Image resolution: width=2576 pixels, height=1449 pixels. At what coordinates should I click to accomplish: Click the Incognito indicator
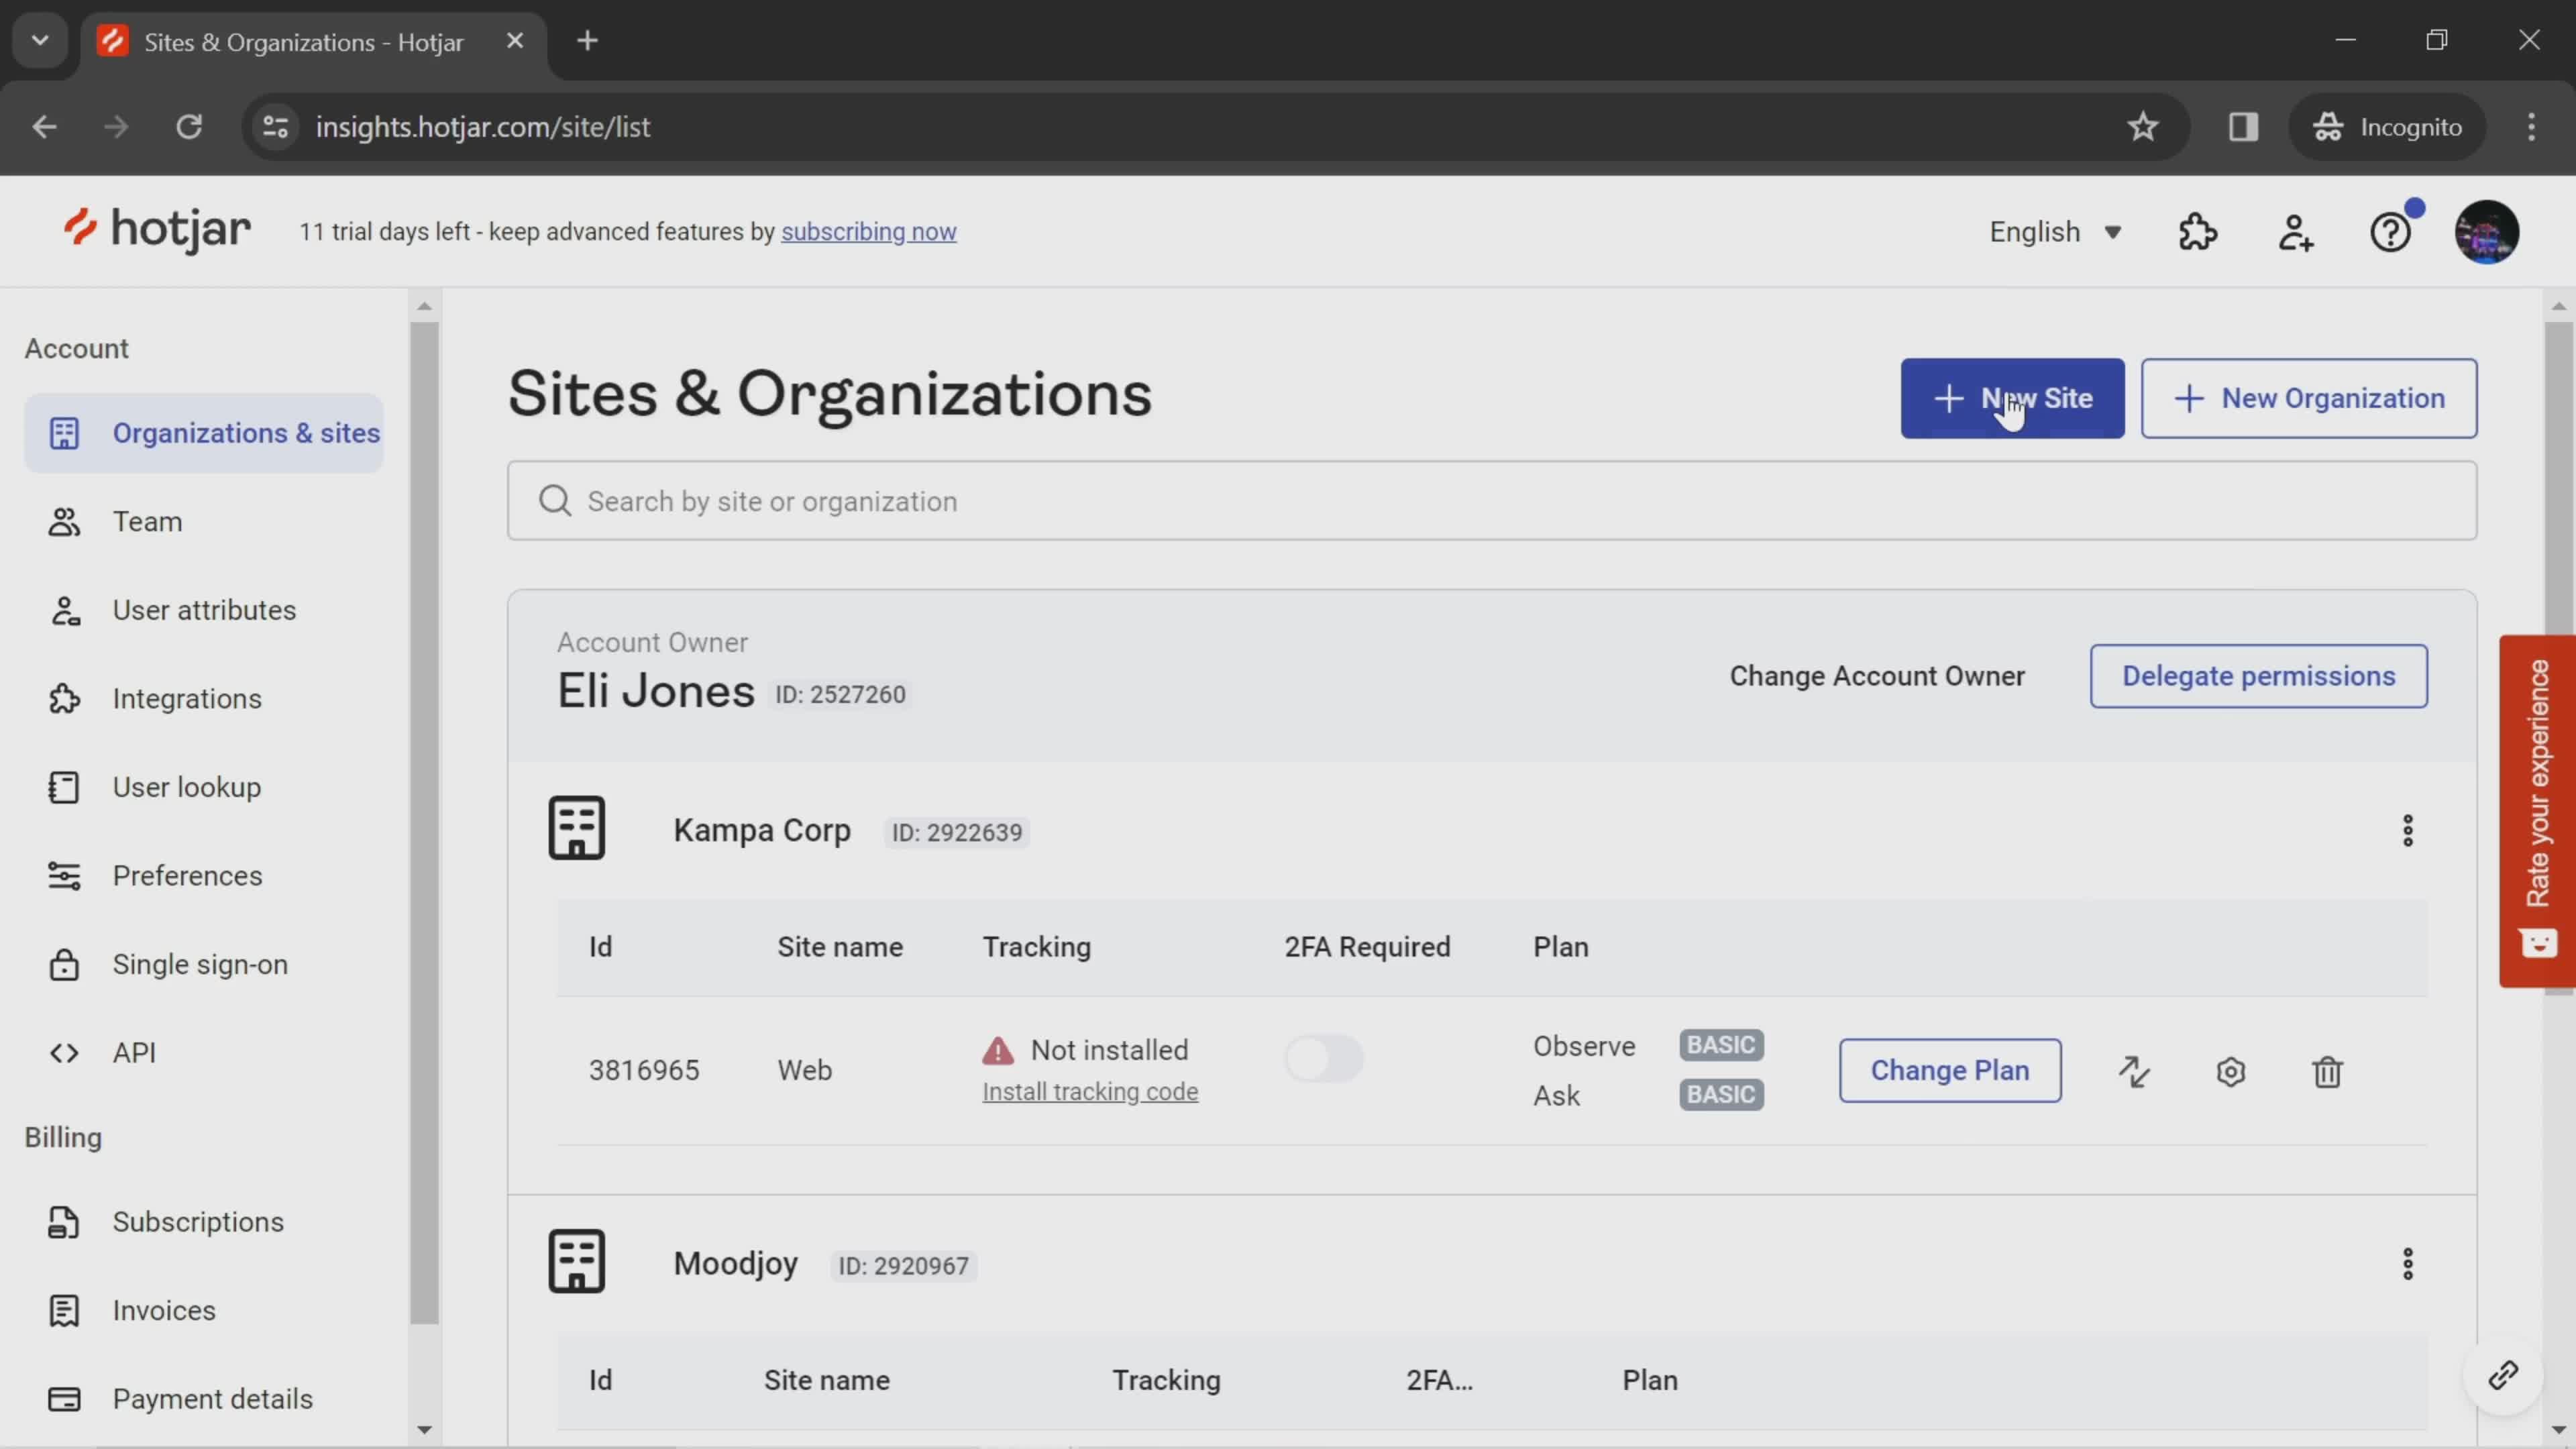2388,127
